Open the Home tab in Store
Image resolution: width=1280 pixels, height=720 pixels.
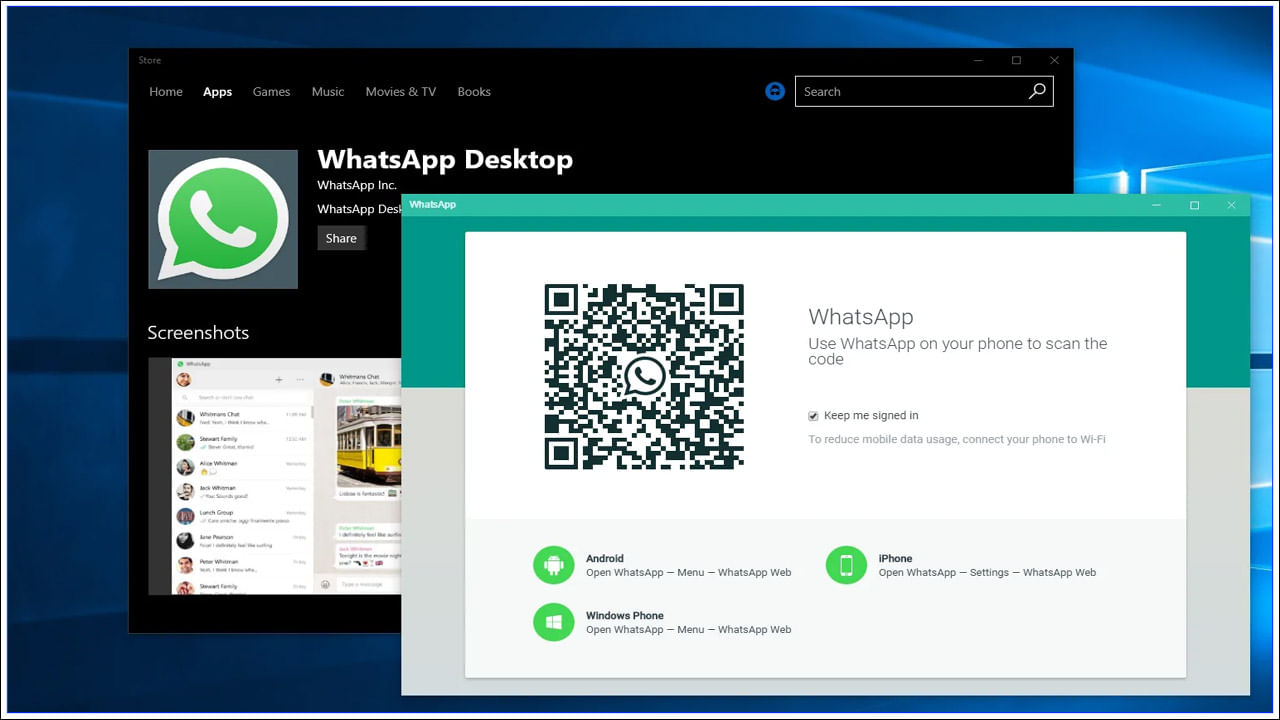tap(166, 92)
